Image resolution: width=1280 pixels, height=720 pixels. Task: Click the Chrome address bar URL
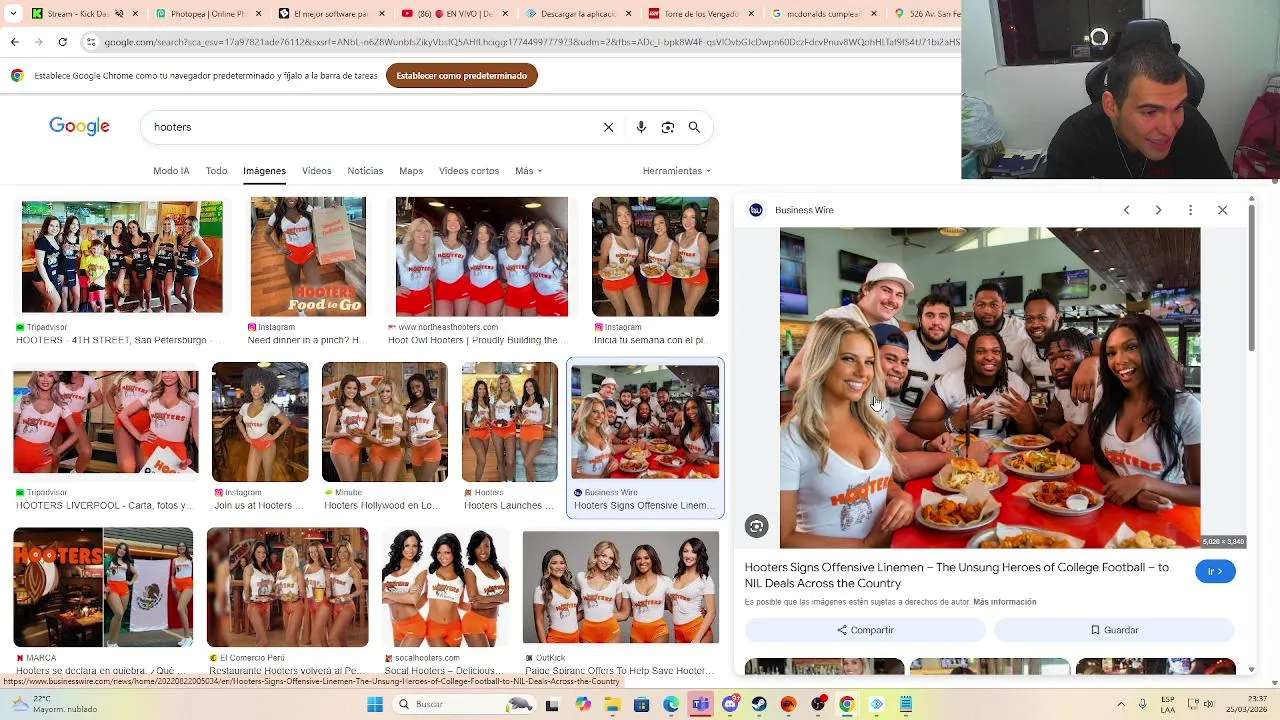(x=530, y=42)
